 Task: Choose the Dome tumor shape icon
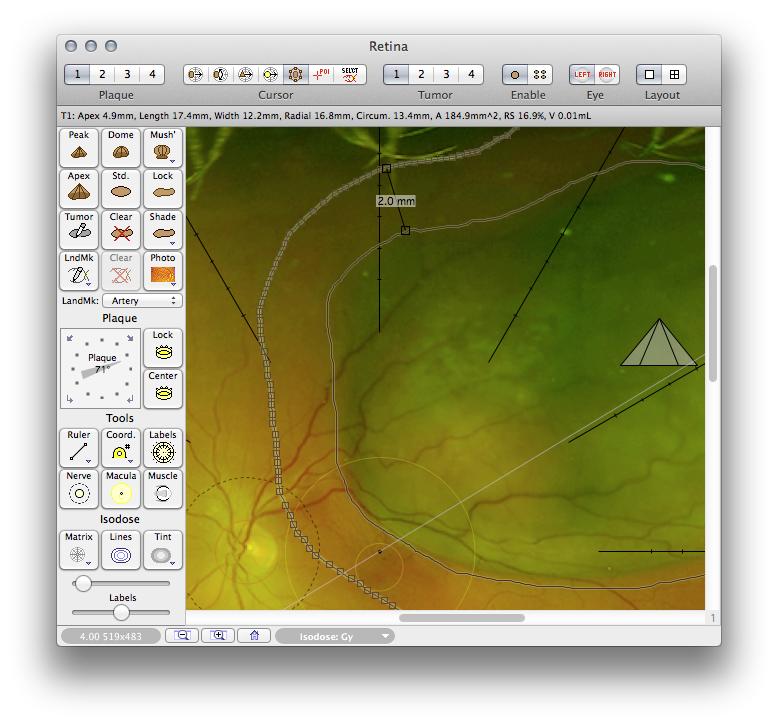(121, 148)
